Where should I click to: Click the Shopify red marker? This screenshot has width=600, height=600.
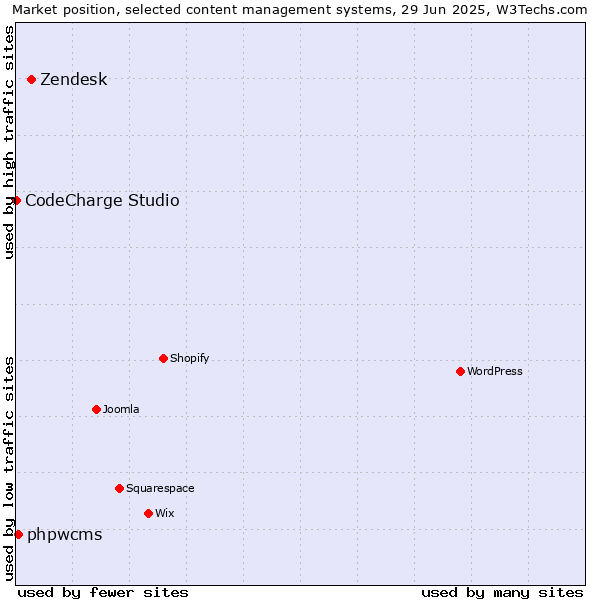(x=163, y=359)
